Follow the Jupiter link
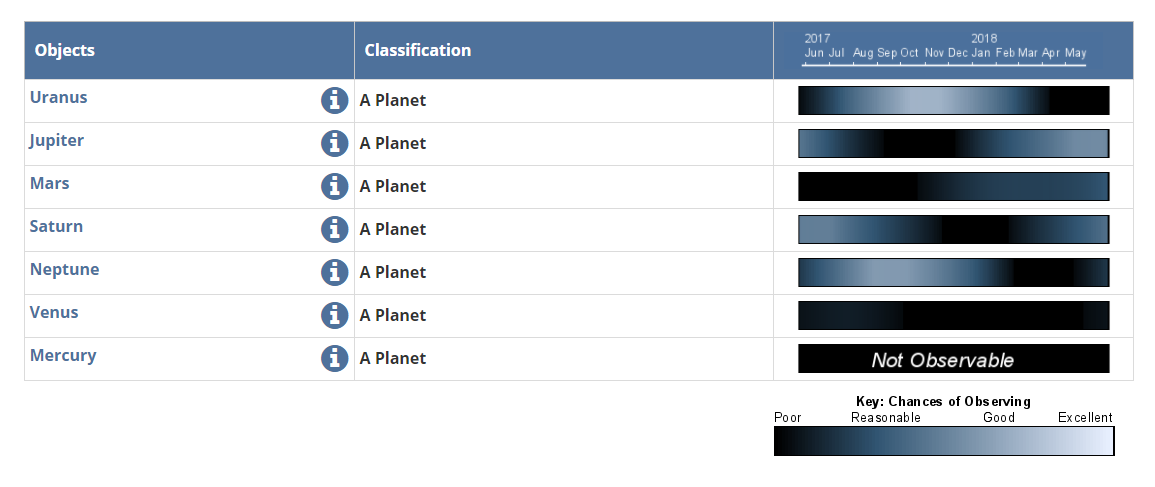Screen dimensions: 1155x487 [57, 141]
